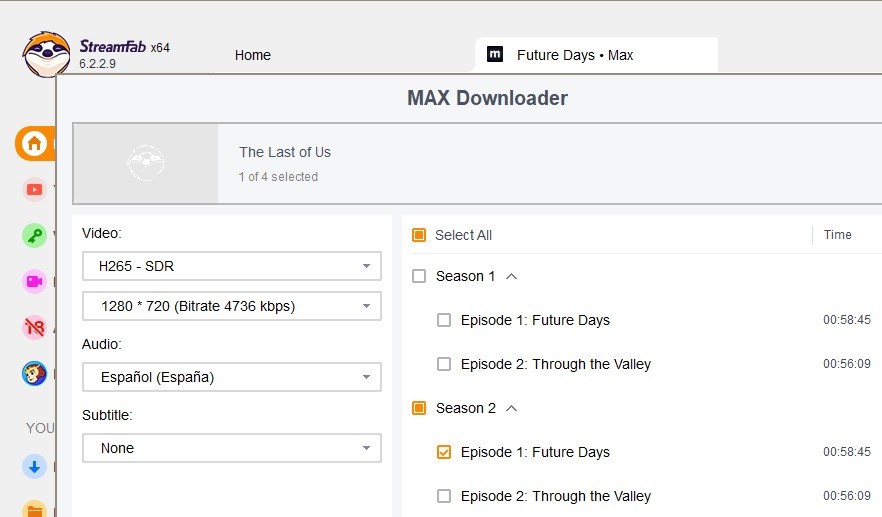This screenshot has width=882, height=517.
Task: Toggle the Select All checkbox
Action: (x=419, y=235)
